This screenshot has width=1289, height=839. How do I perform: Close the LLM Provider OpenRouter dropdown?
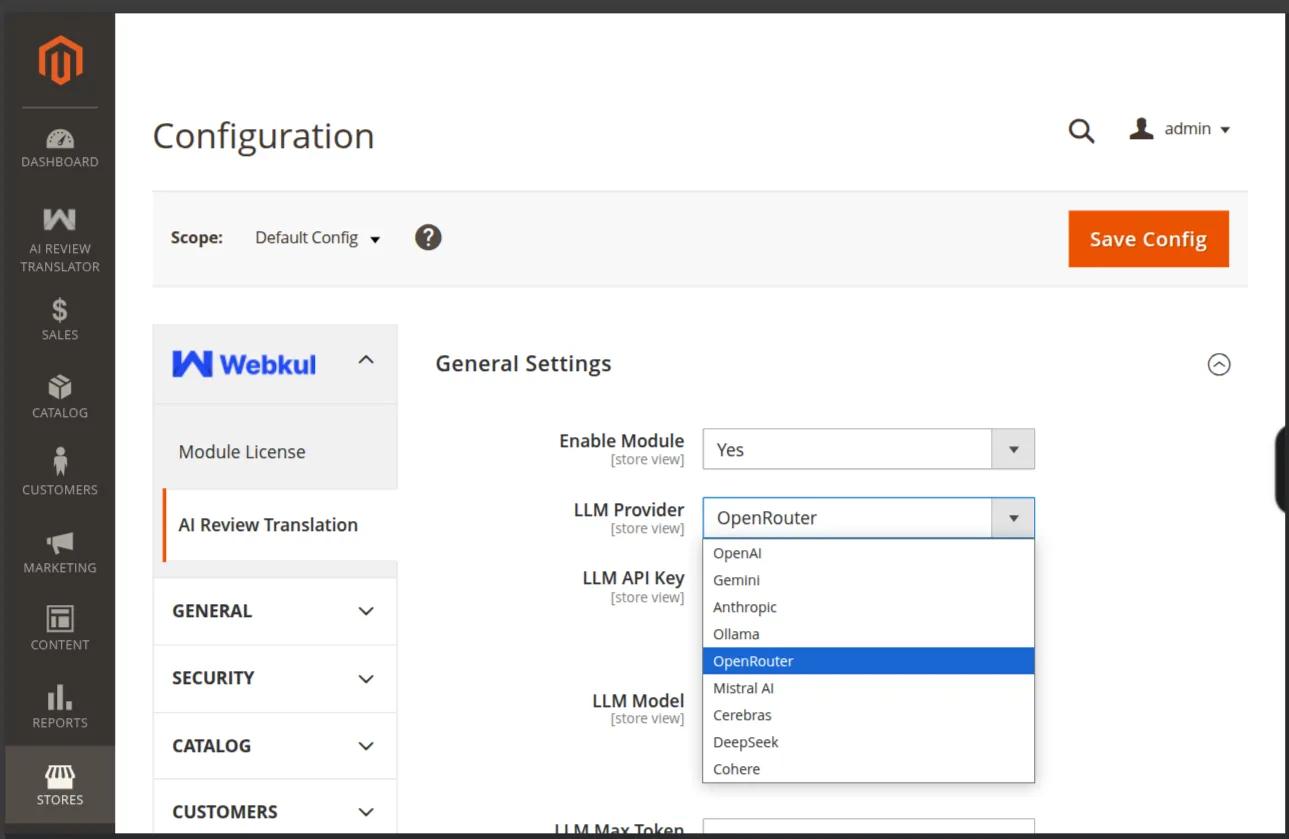868,518
